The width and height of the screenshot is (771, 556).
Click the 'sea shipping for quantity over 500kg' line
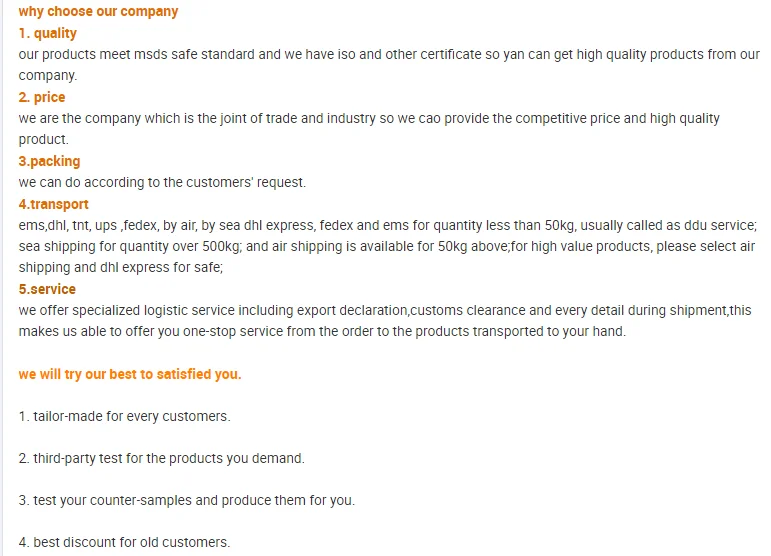coord(386,246)
